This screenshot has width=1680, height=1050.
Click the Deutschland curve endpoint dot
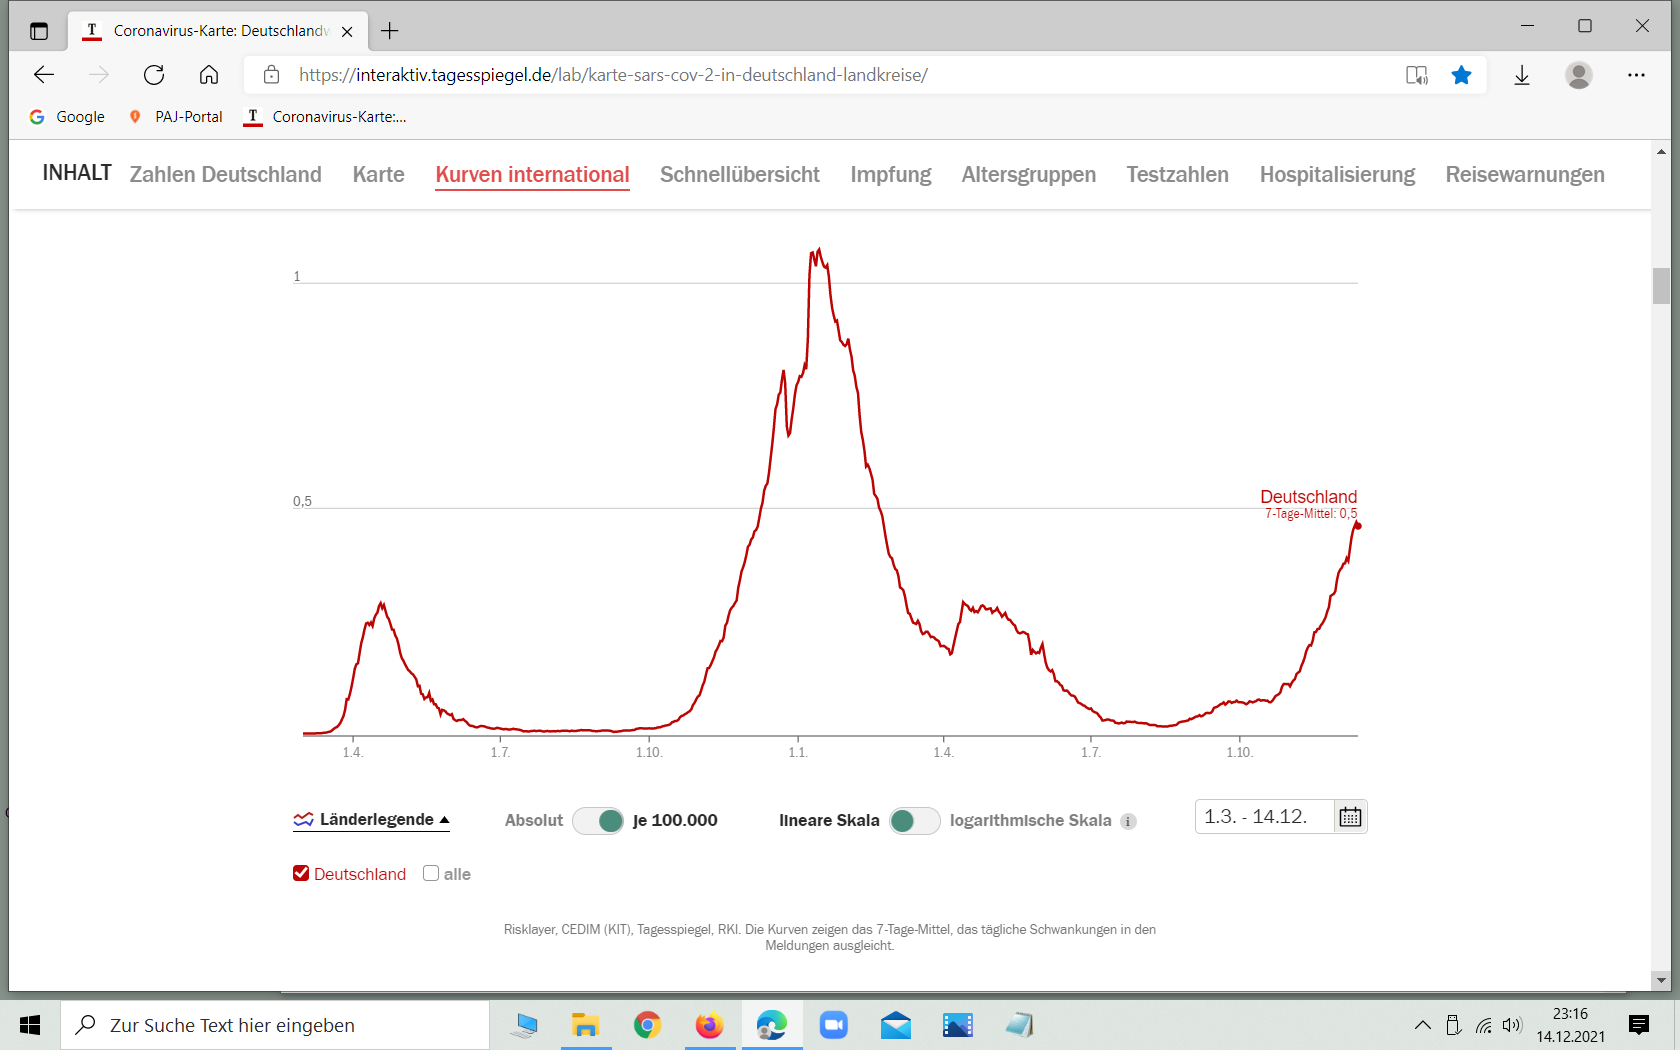coord(1358,526)
